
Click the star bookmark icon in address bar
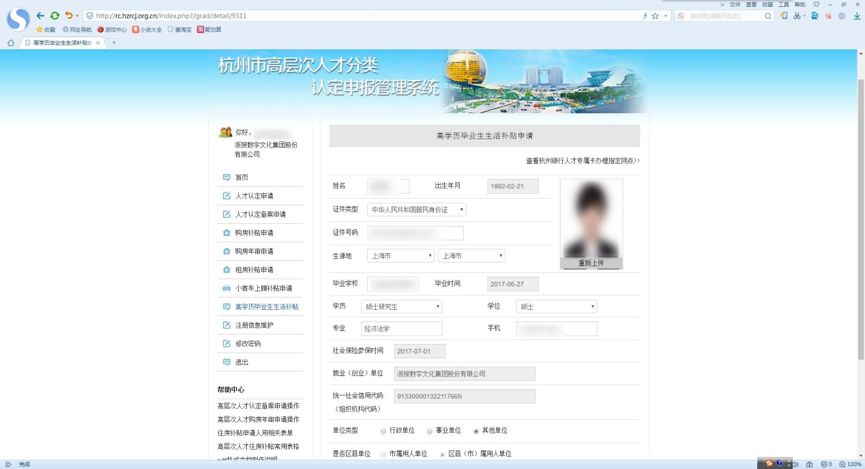(x=655, y=16)
